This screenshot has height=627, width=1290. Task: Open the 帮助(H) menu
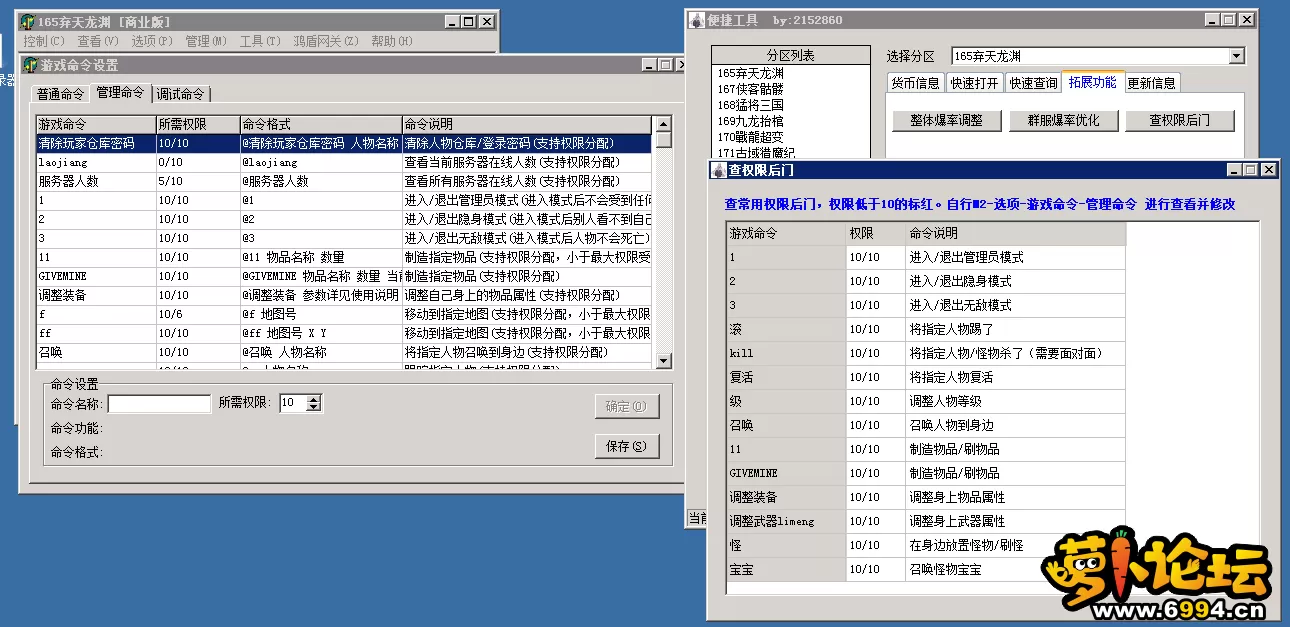click(x=391, y=41)
